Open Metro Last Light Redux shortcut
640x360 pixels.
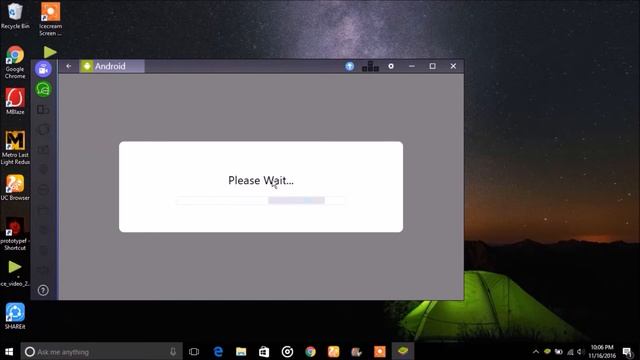[15, 148]
